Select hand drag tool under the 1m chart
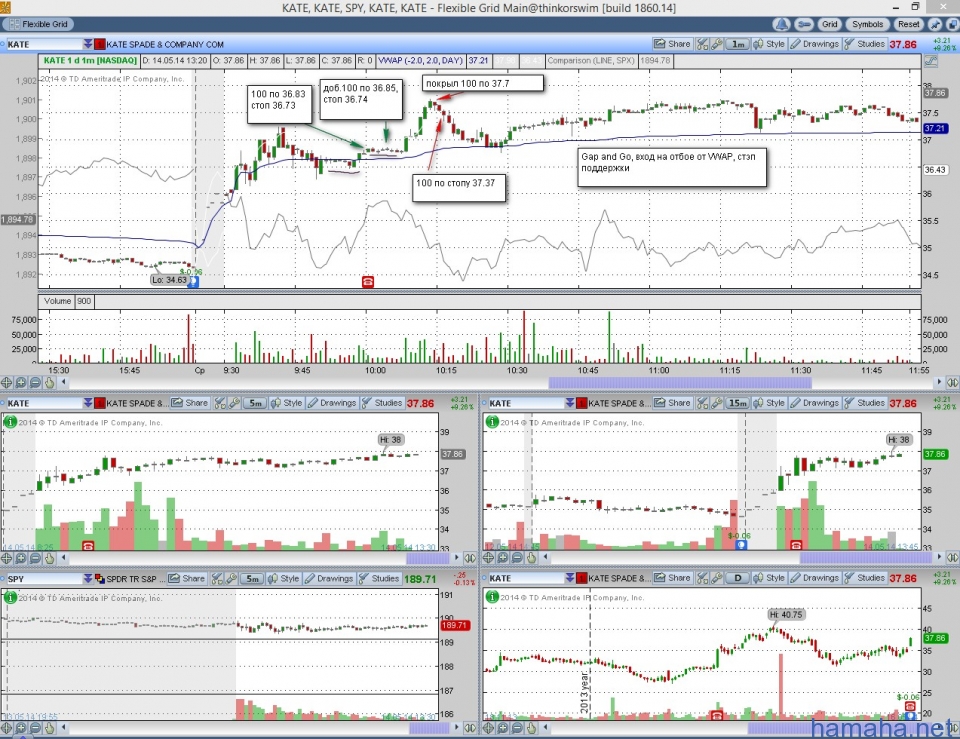 click(x=50, y=383)
